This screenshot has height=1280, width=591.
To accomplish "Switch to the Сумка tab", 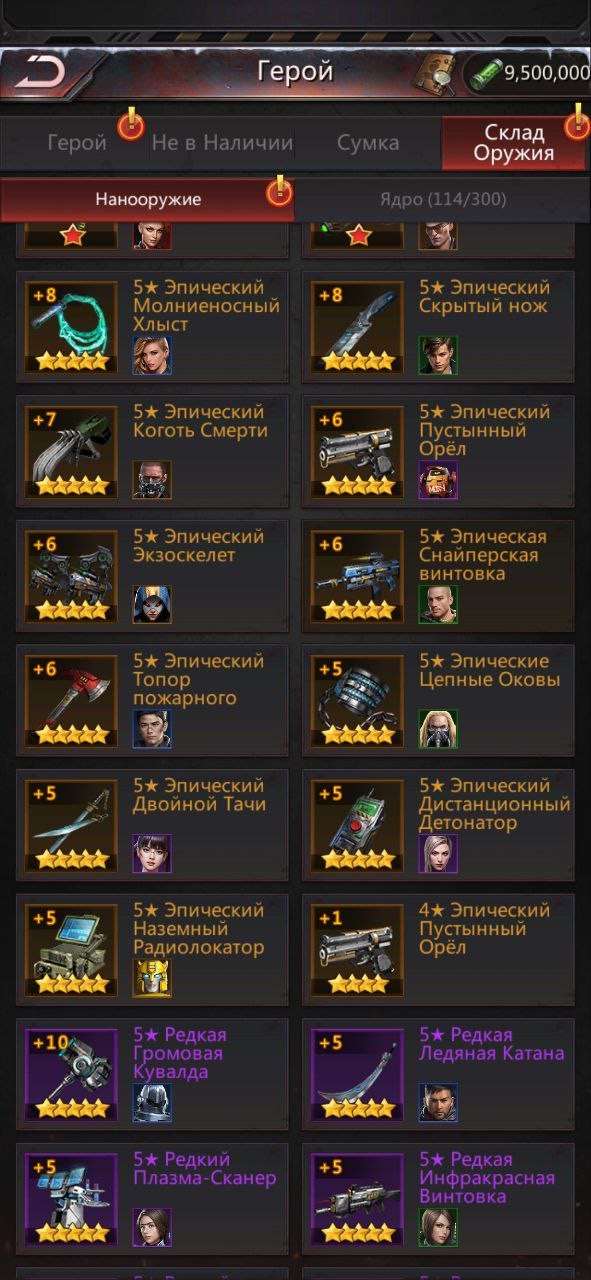I will point(368,143).
